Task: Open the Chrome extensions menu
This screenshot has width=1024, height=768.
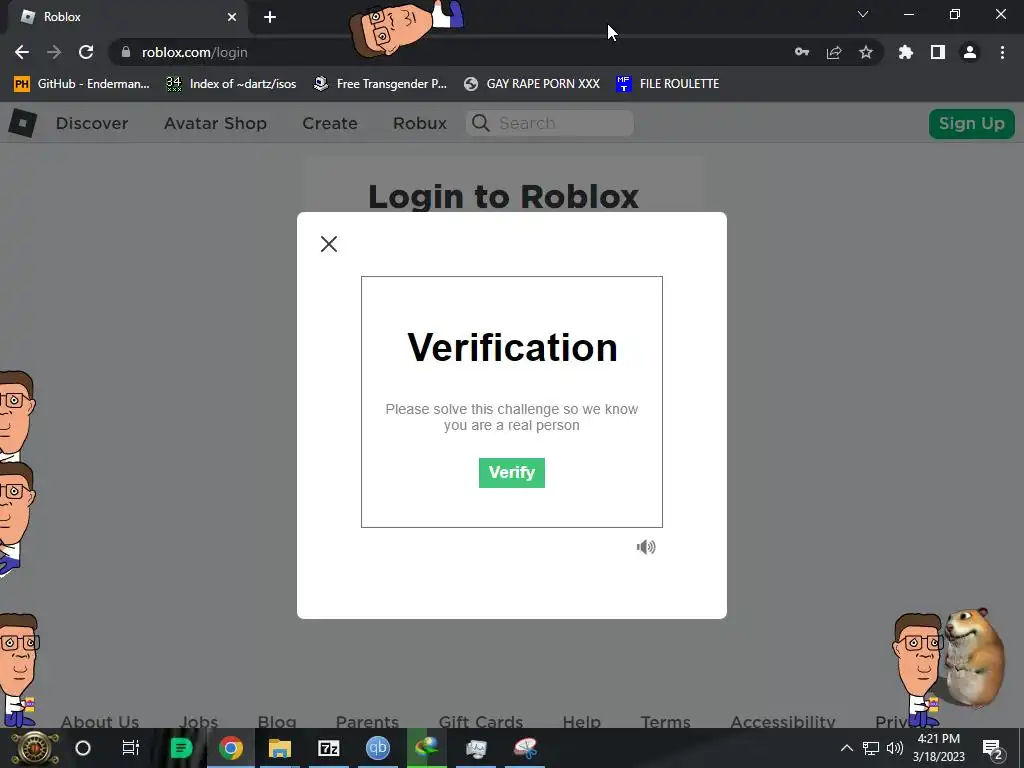Action: click(906, 52)
